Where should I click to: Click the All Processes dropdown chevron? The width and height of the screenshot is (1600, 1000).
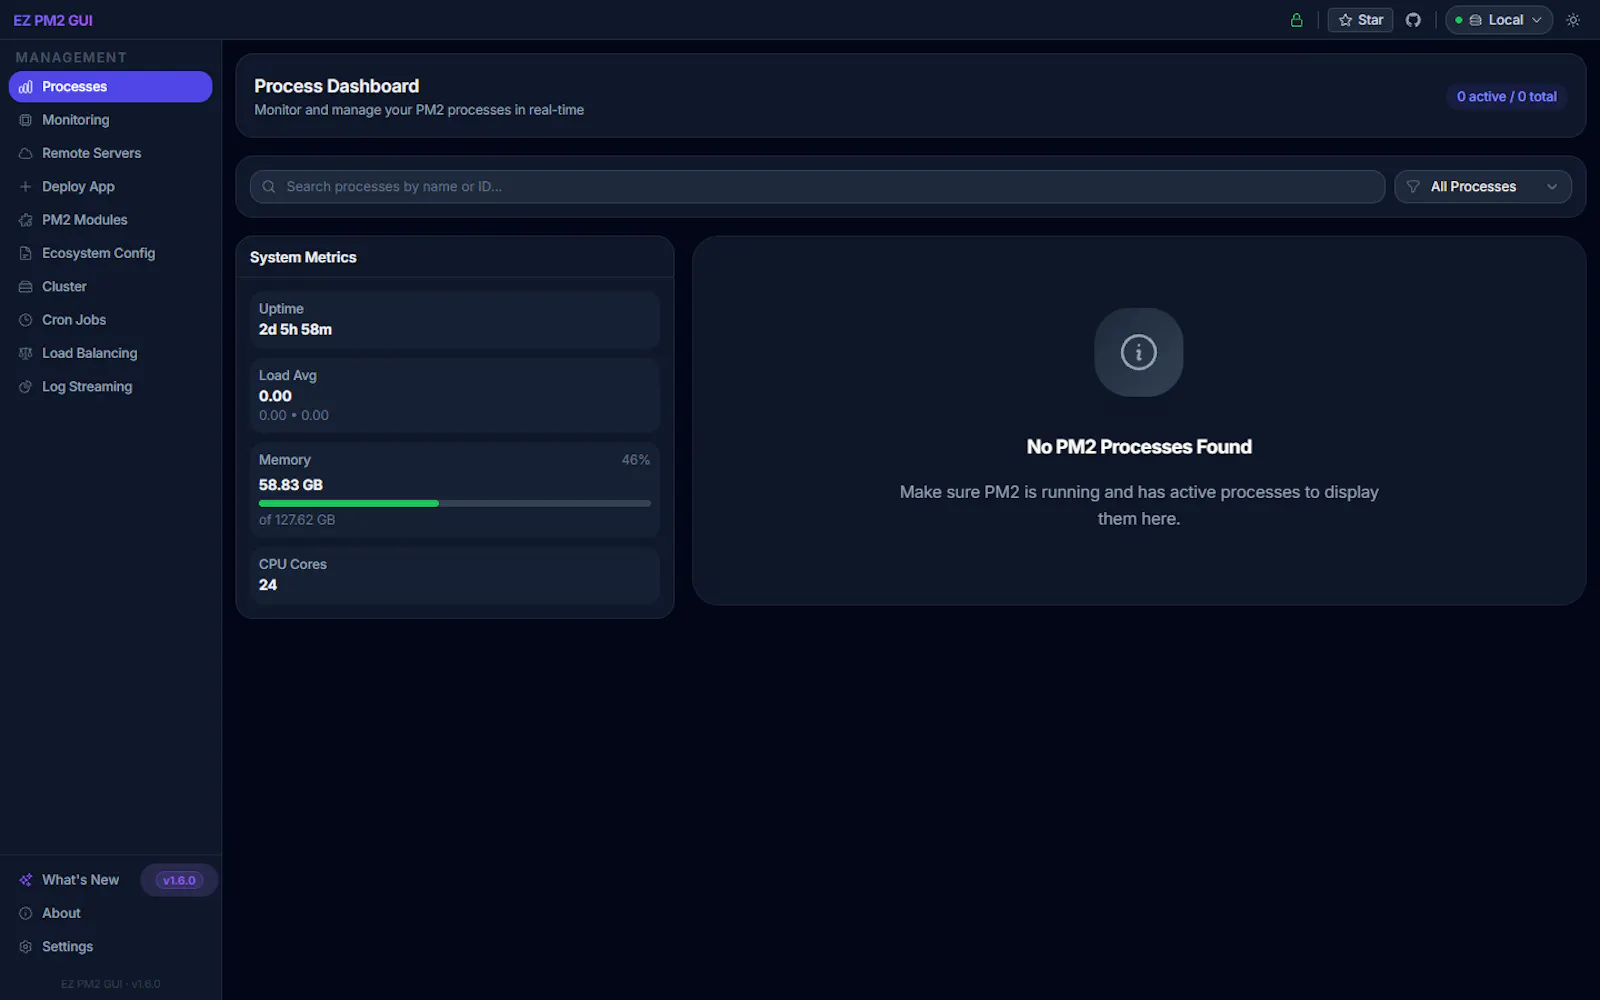[1552, 187]
